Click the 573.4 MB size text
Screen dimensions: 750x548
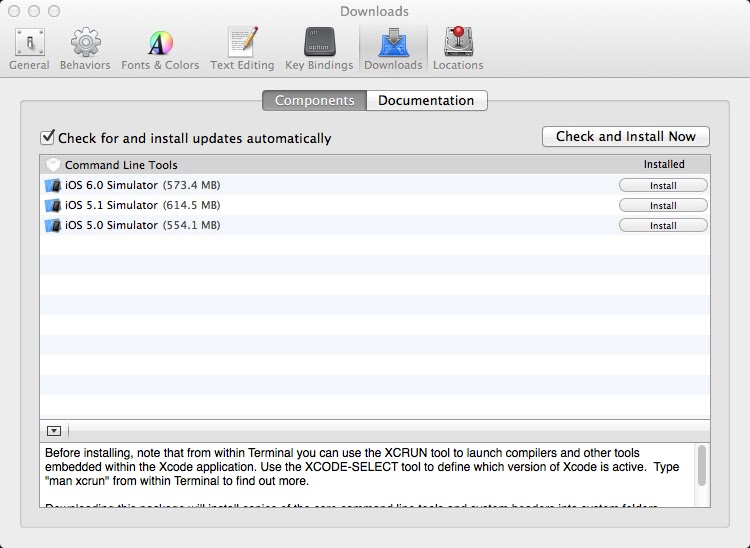click(x=191, y=185)
